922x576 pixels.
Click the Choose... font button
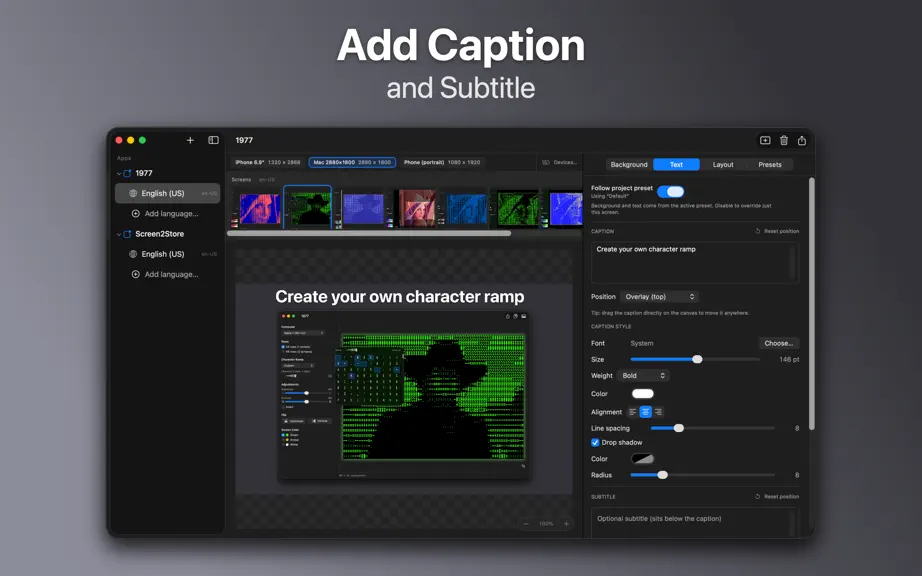(x=779, y=343)
